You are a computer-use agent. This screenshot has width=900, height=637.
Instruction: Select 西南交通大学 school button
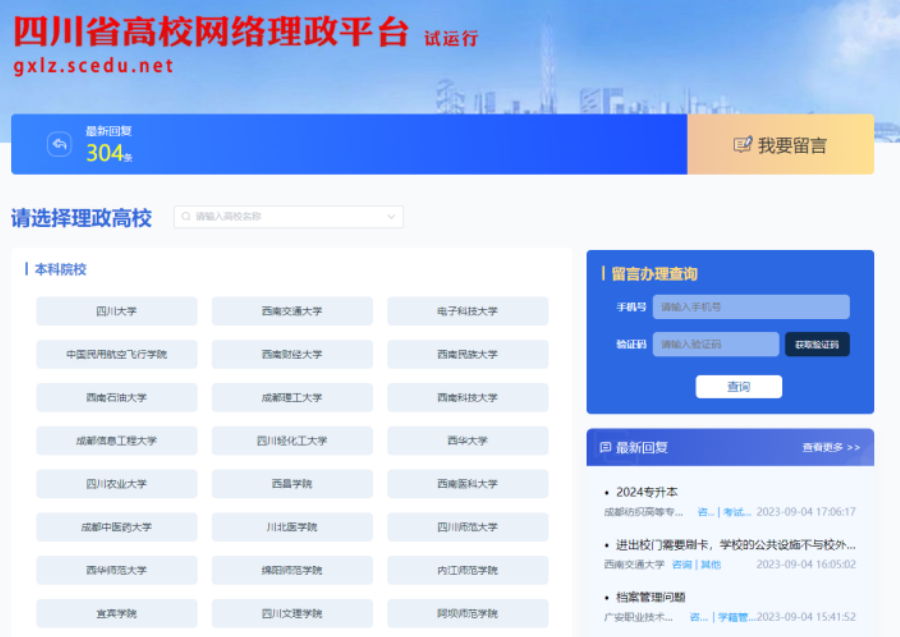click(292, 311)
